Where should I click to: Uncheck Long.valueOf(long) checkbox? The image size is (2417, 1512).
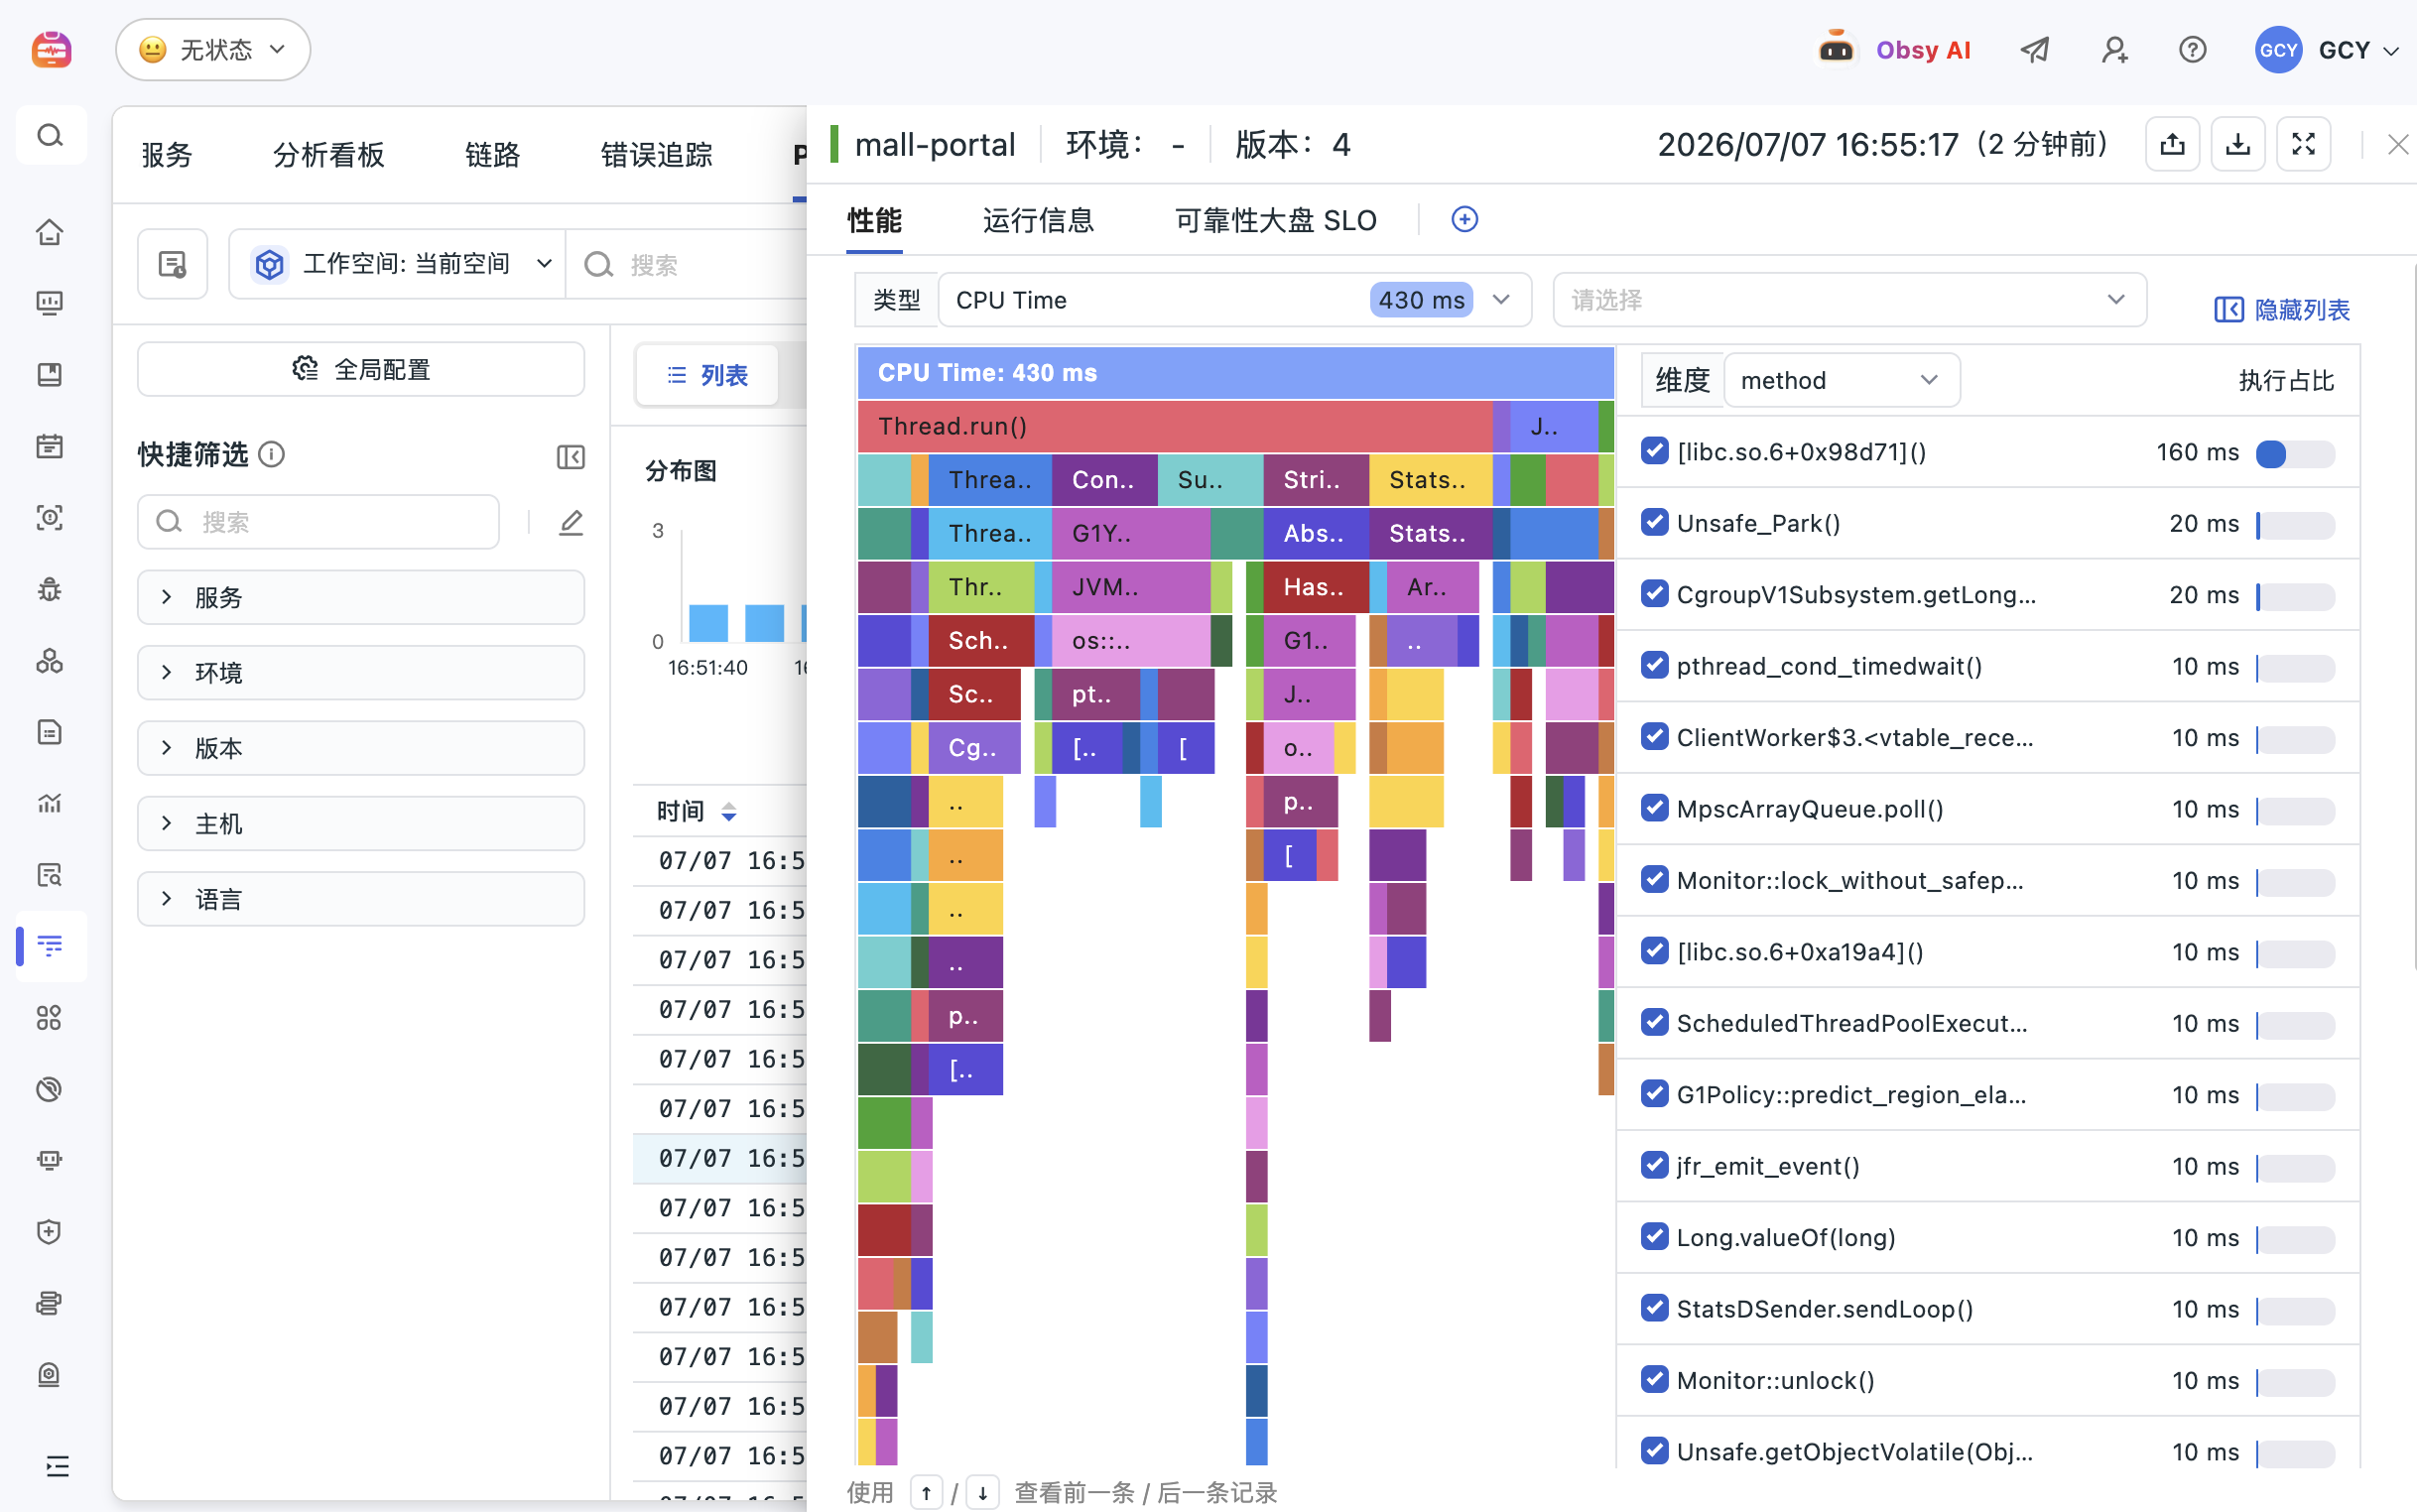[x=1654, y=1237]
